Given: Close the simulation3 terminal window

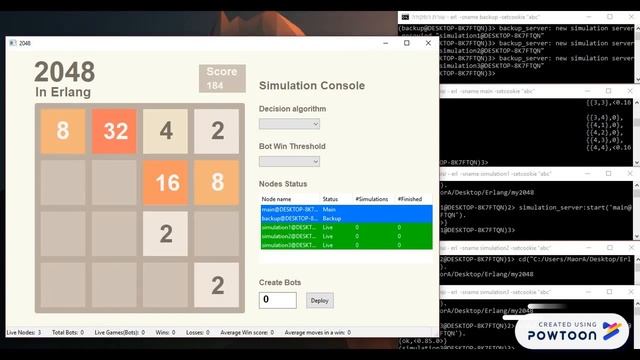Looking at the screenshot, I should [x=631, y=292].
